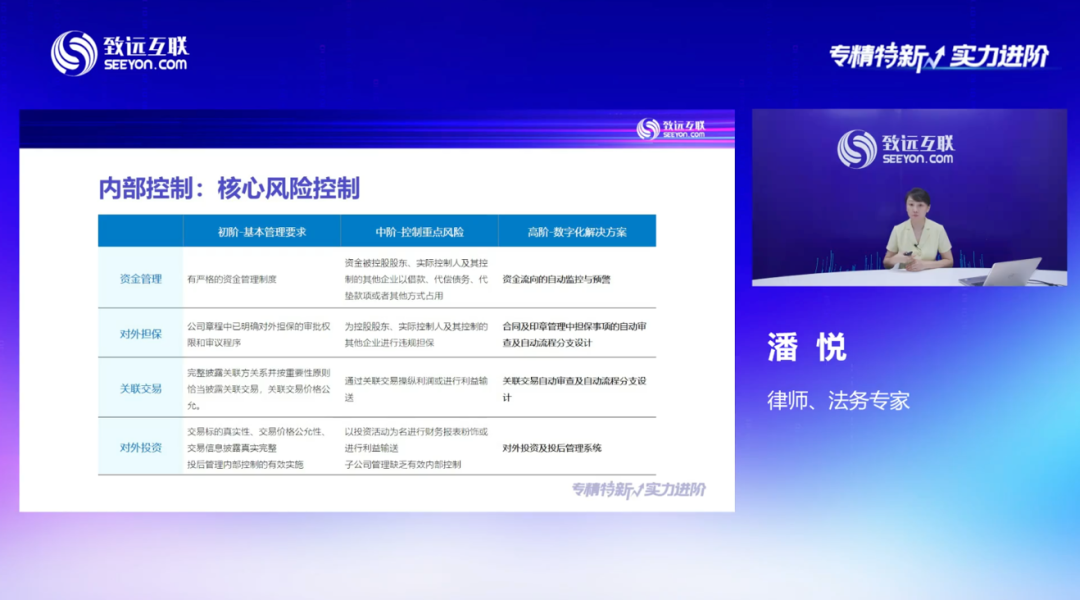Click the 对外投资及投后管理系统 cell

point(552,448)
